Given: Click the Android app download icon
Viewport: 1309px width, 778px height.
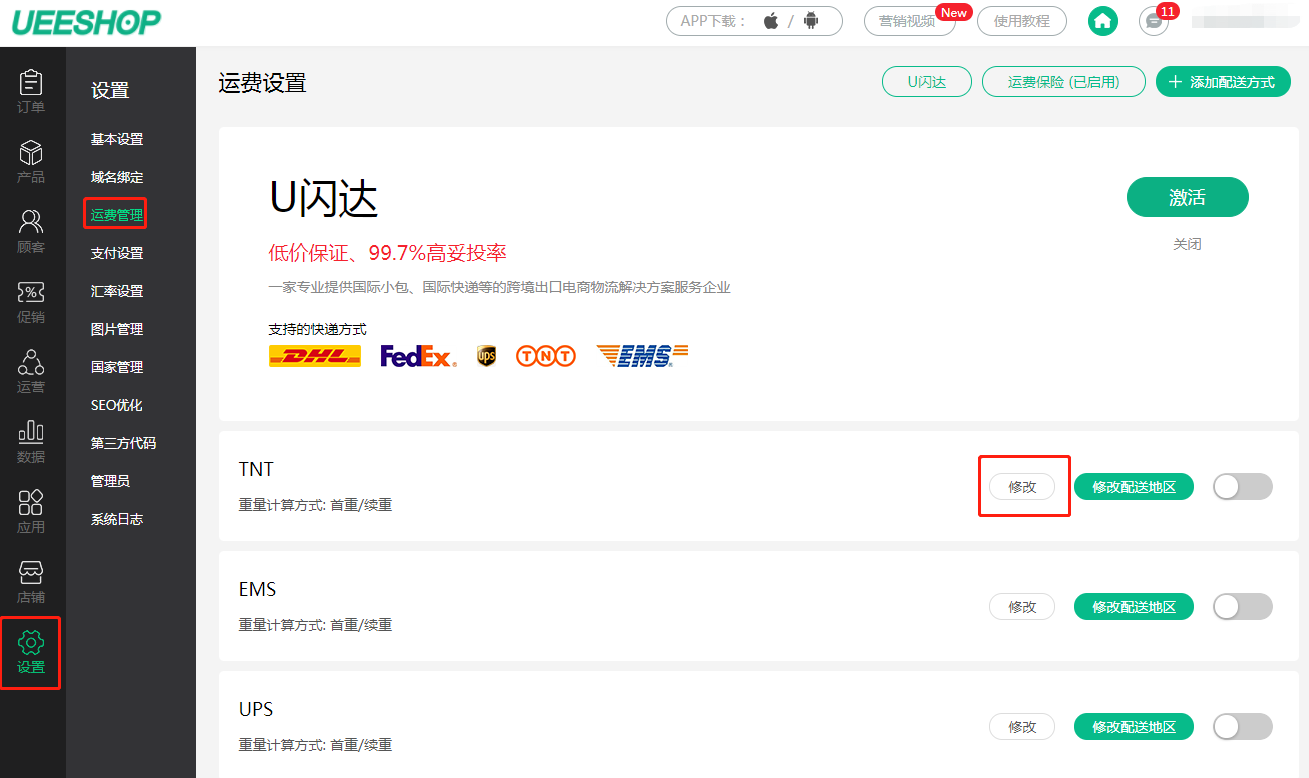Looking at the screenshot, I should point(811,20).
